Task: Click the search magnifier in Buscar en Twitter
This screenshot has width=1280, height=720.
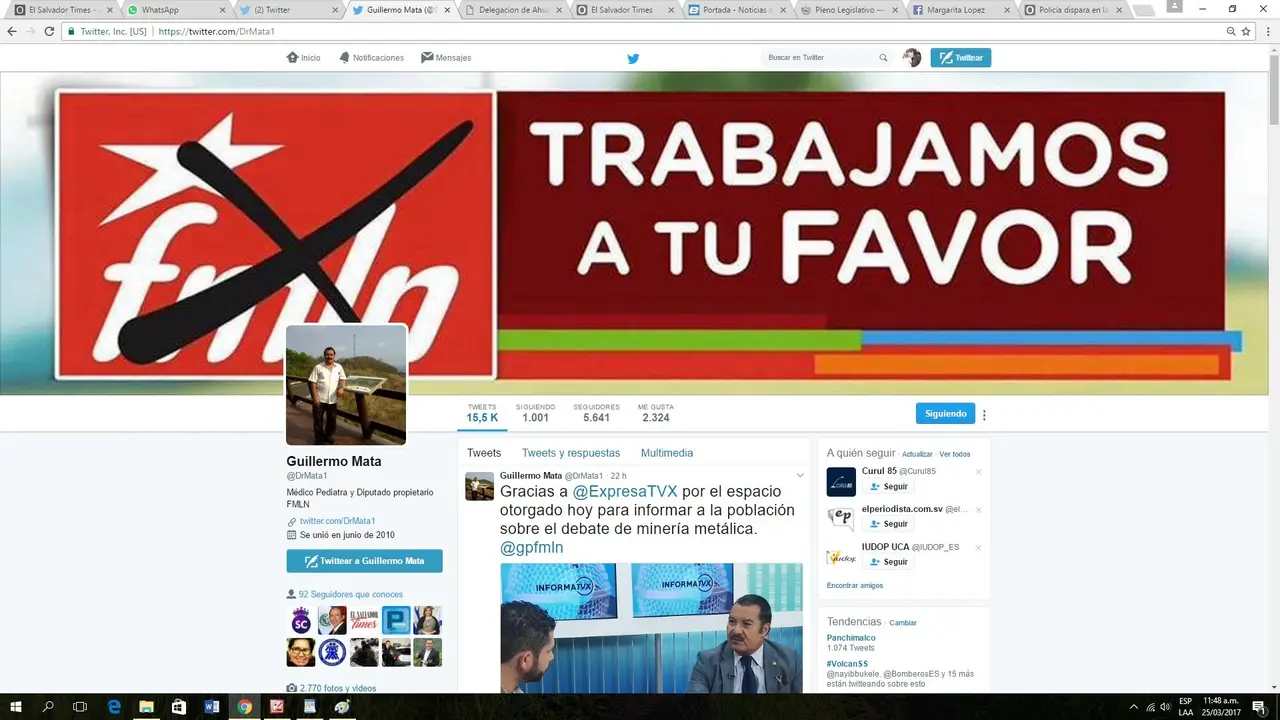Action: click(x=883, y=58)
